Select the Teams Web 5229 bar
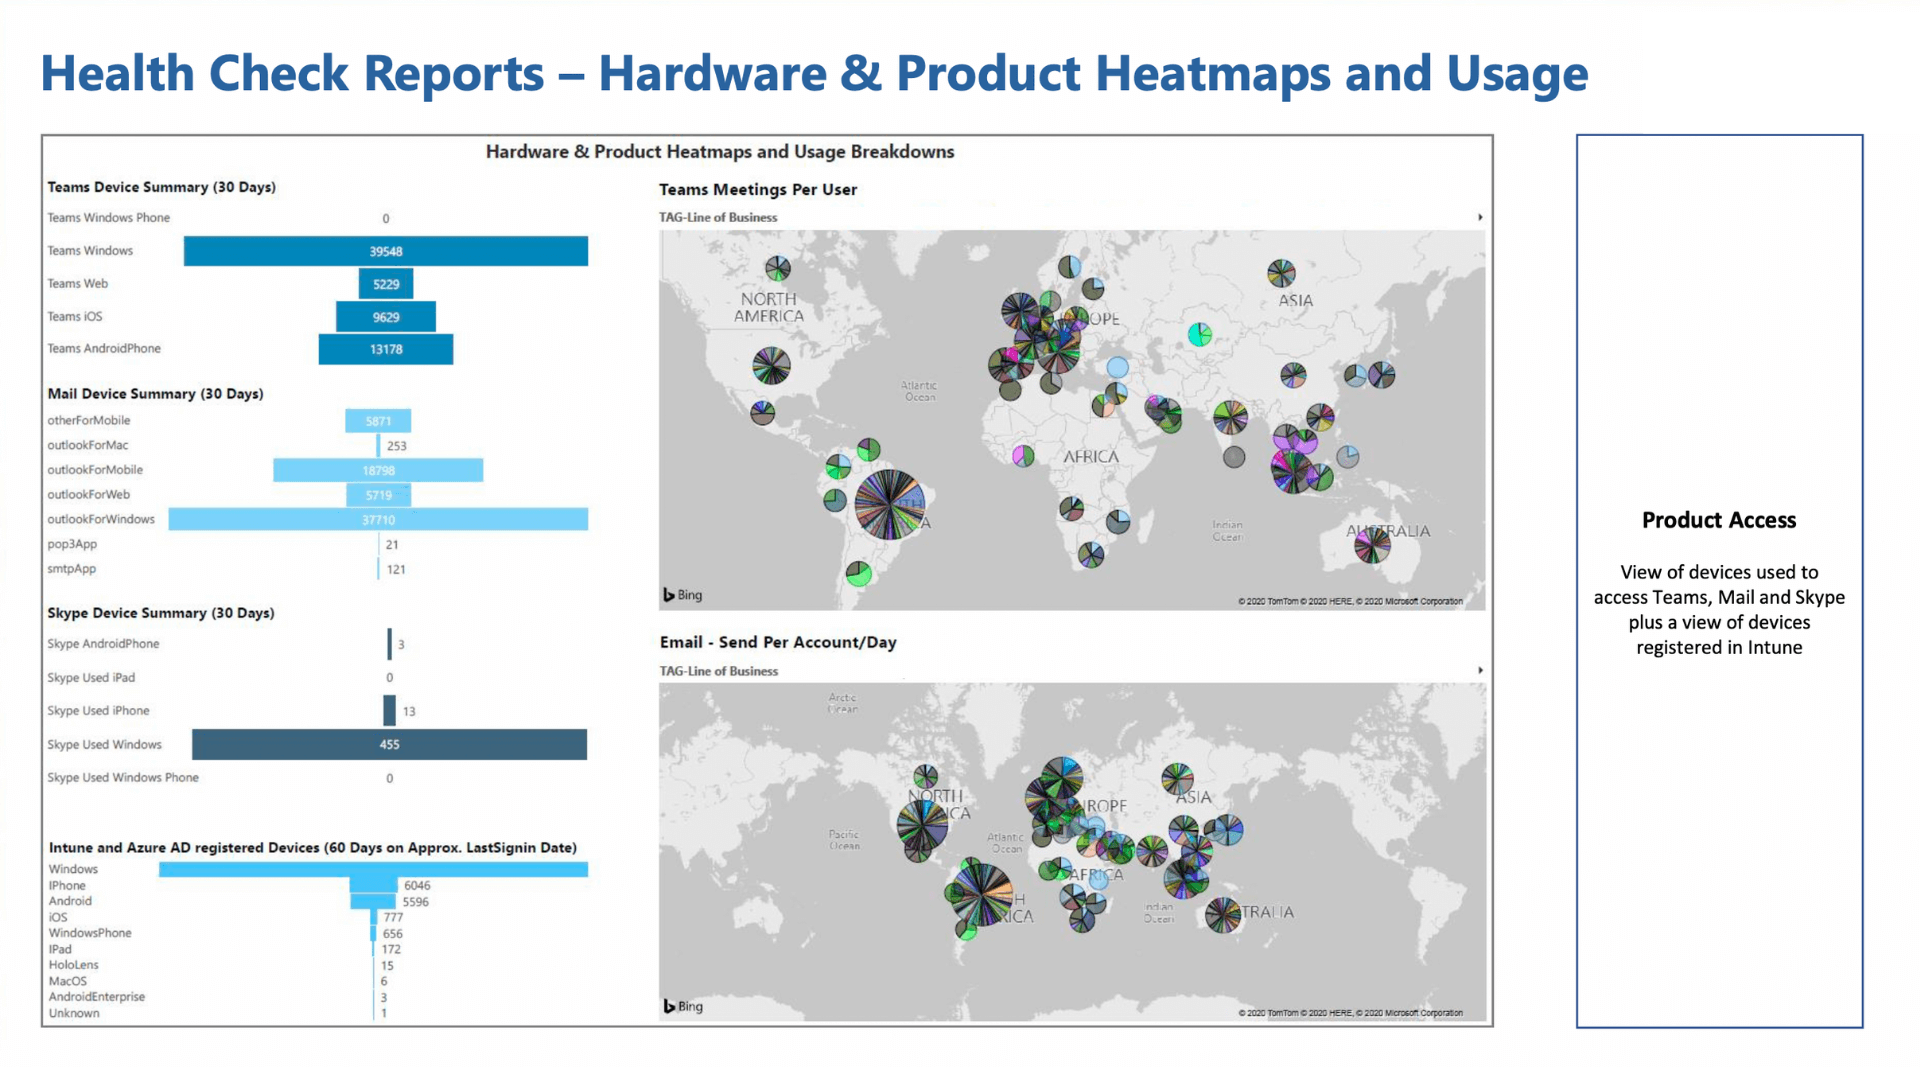Viewport: 1920px width, 1080px height. (386, 284)
